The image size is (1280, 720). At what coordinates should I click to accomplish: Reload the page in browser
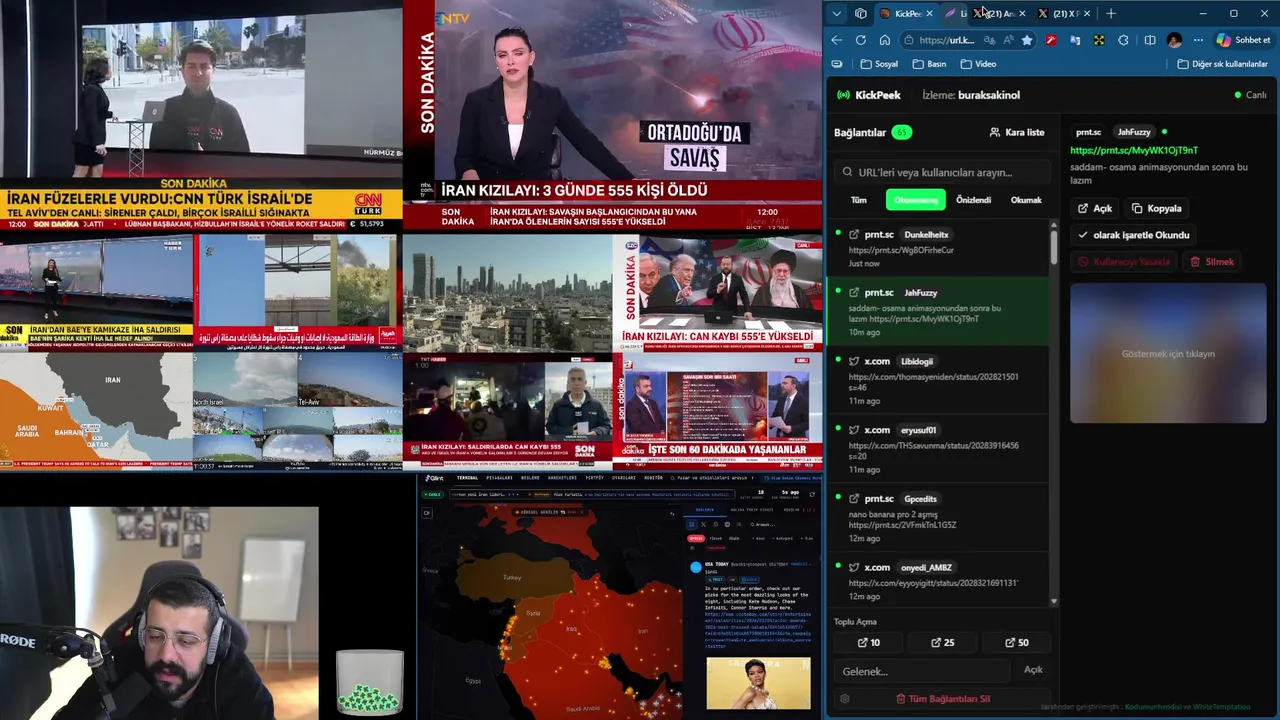(x=860, y=40)
